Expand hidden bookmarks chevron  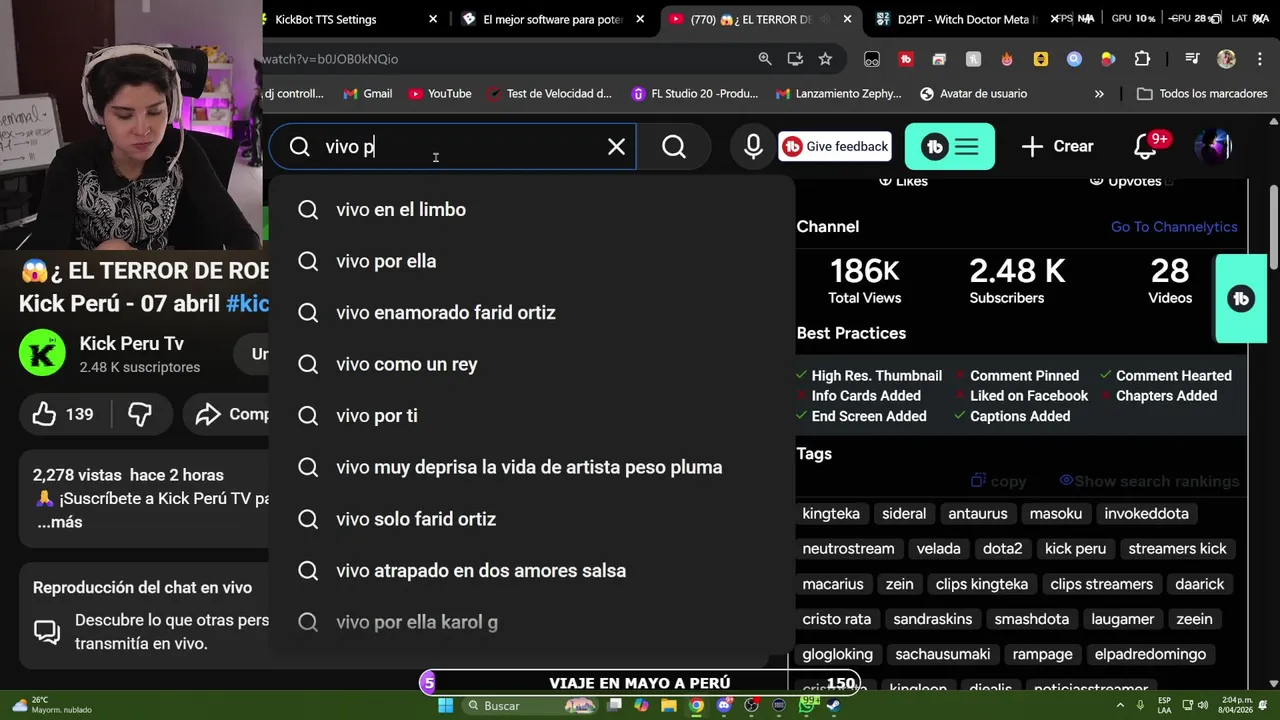pos(1099,94)
